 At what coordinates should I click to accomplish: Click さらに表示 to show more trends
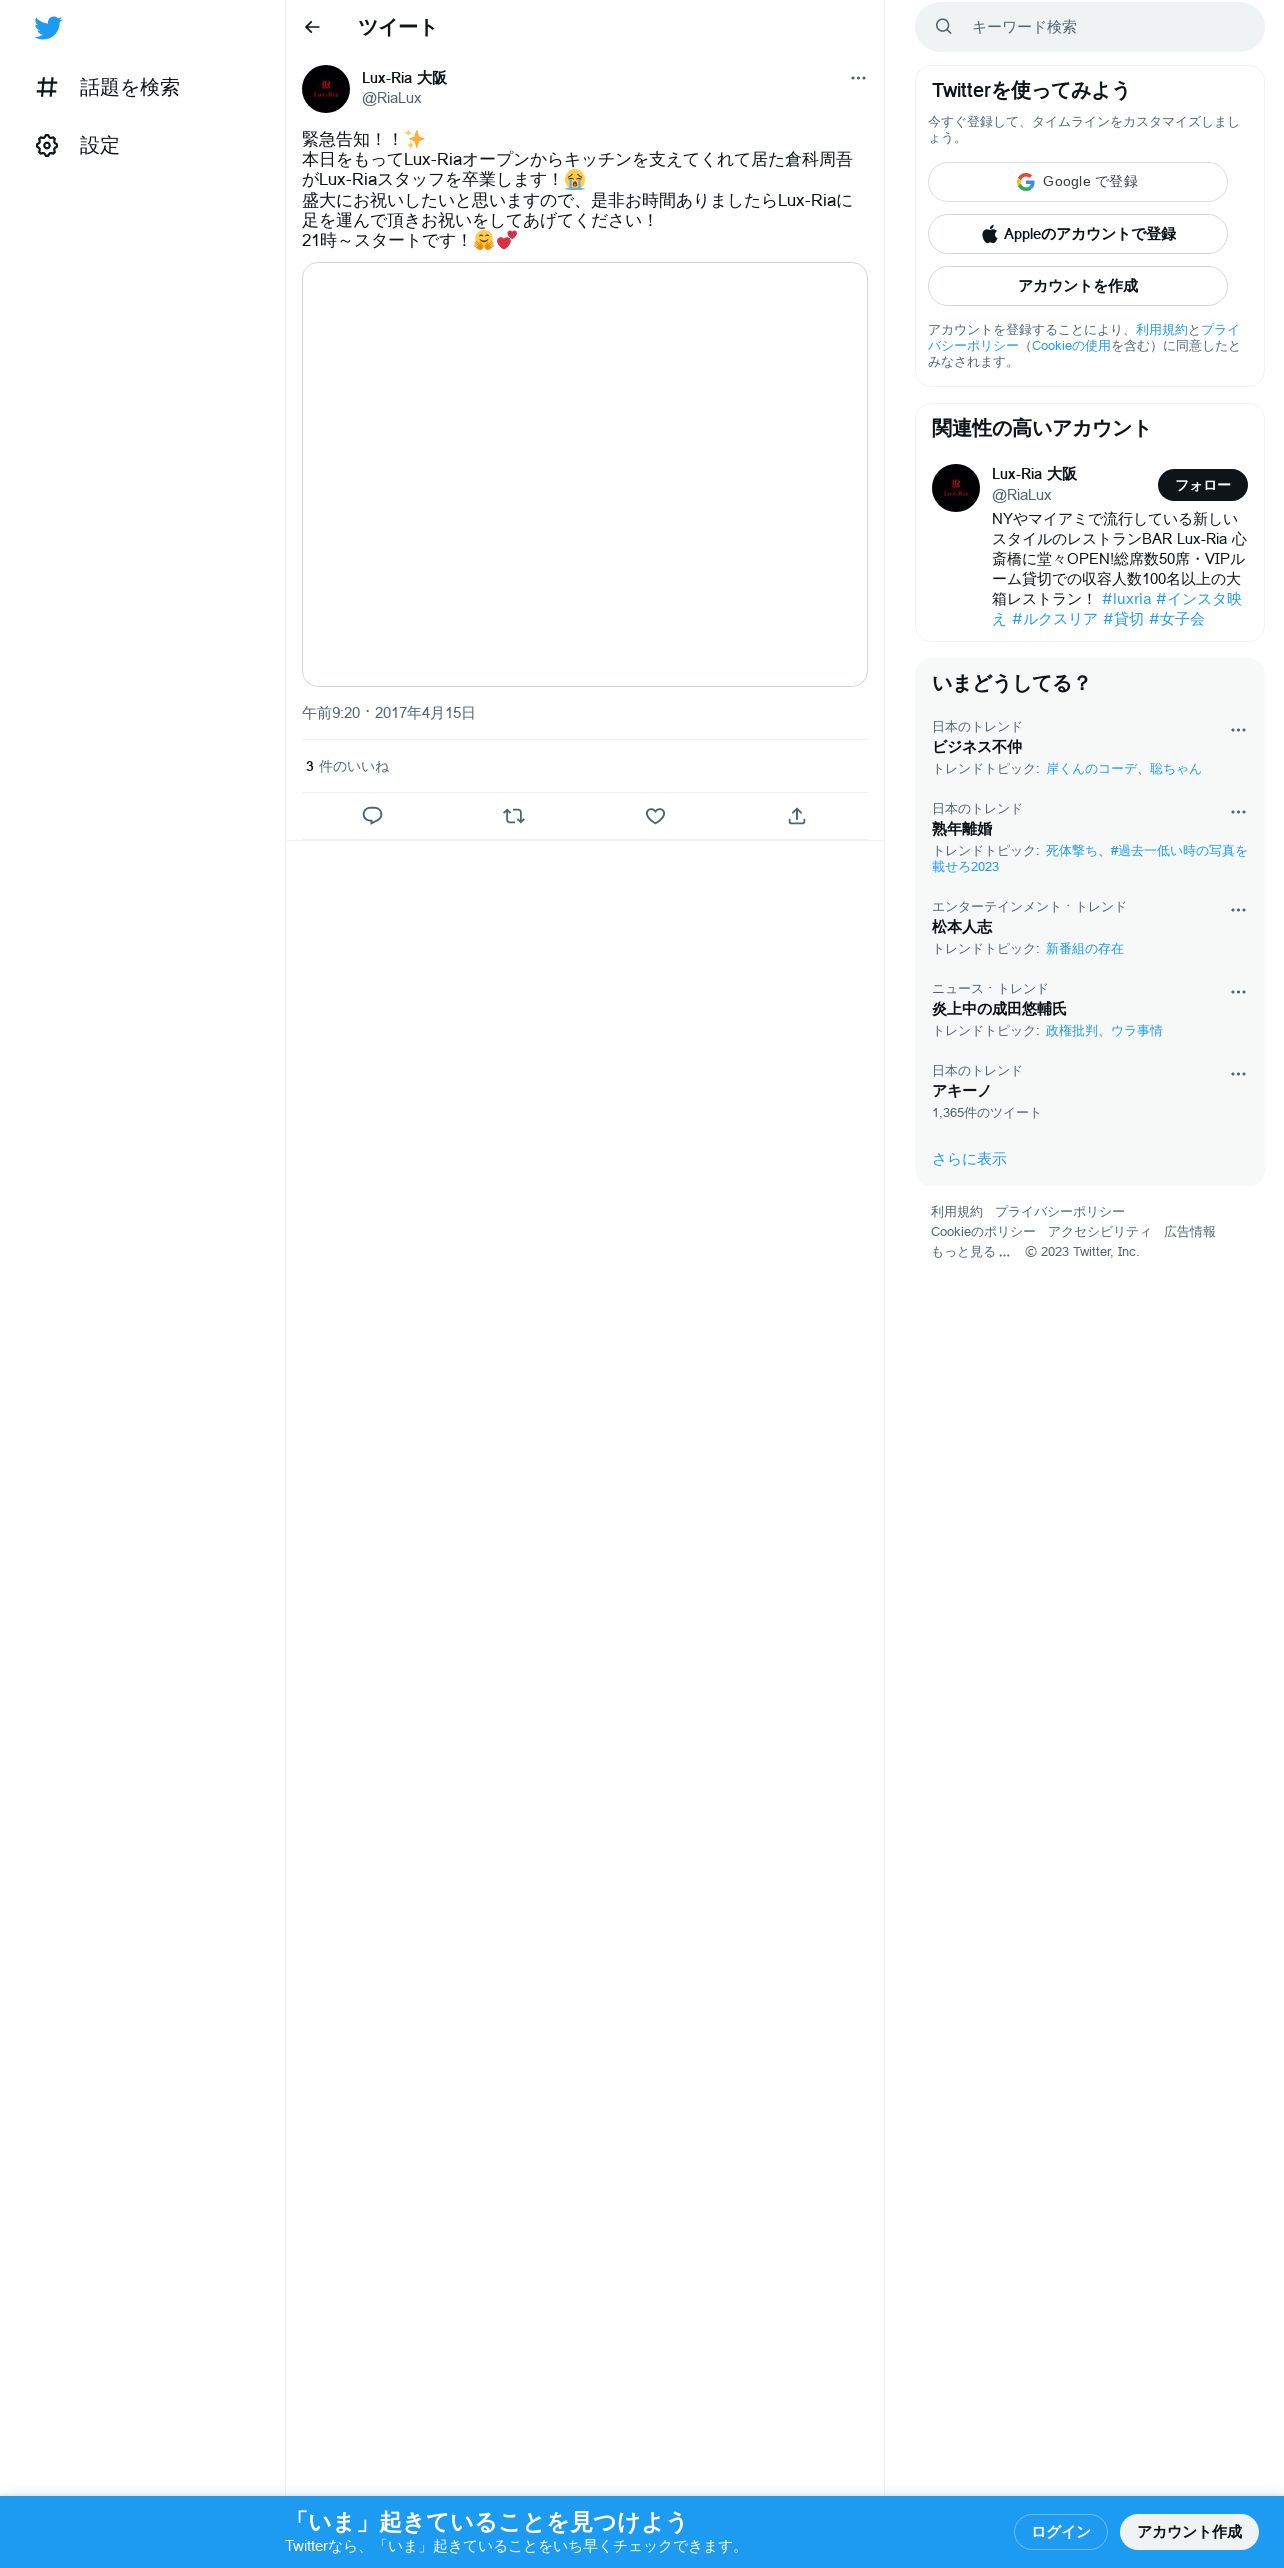coord(969,1159)
